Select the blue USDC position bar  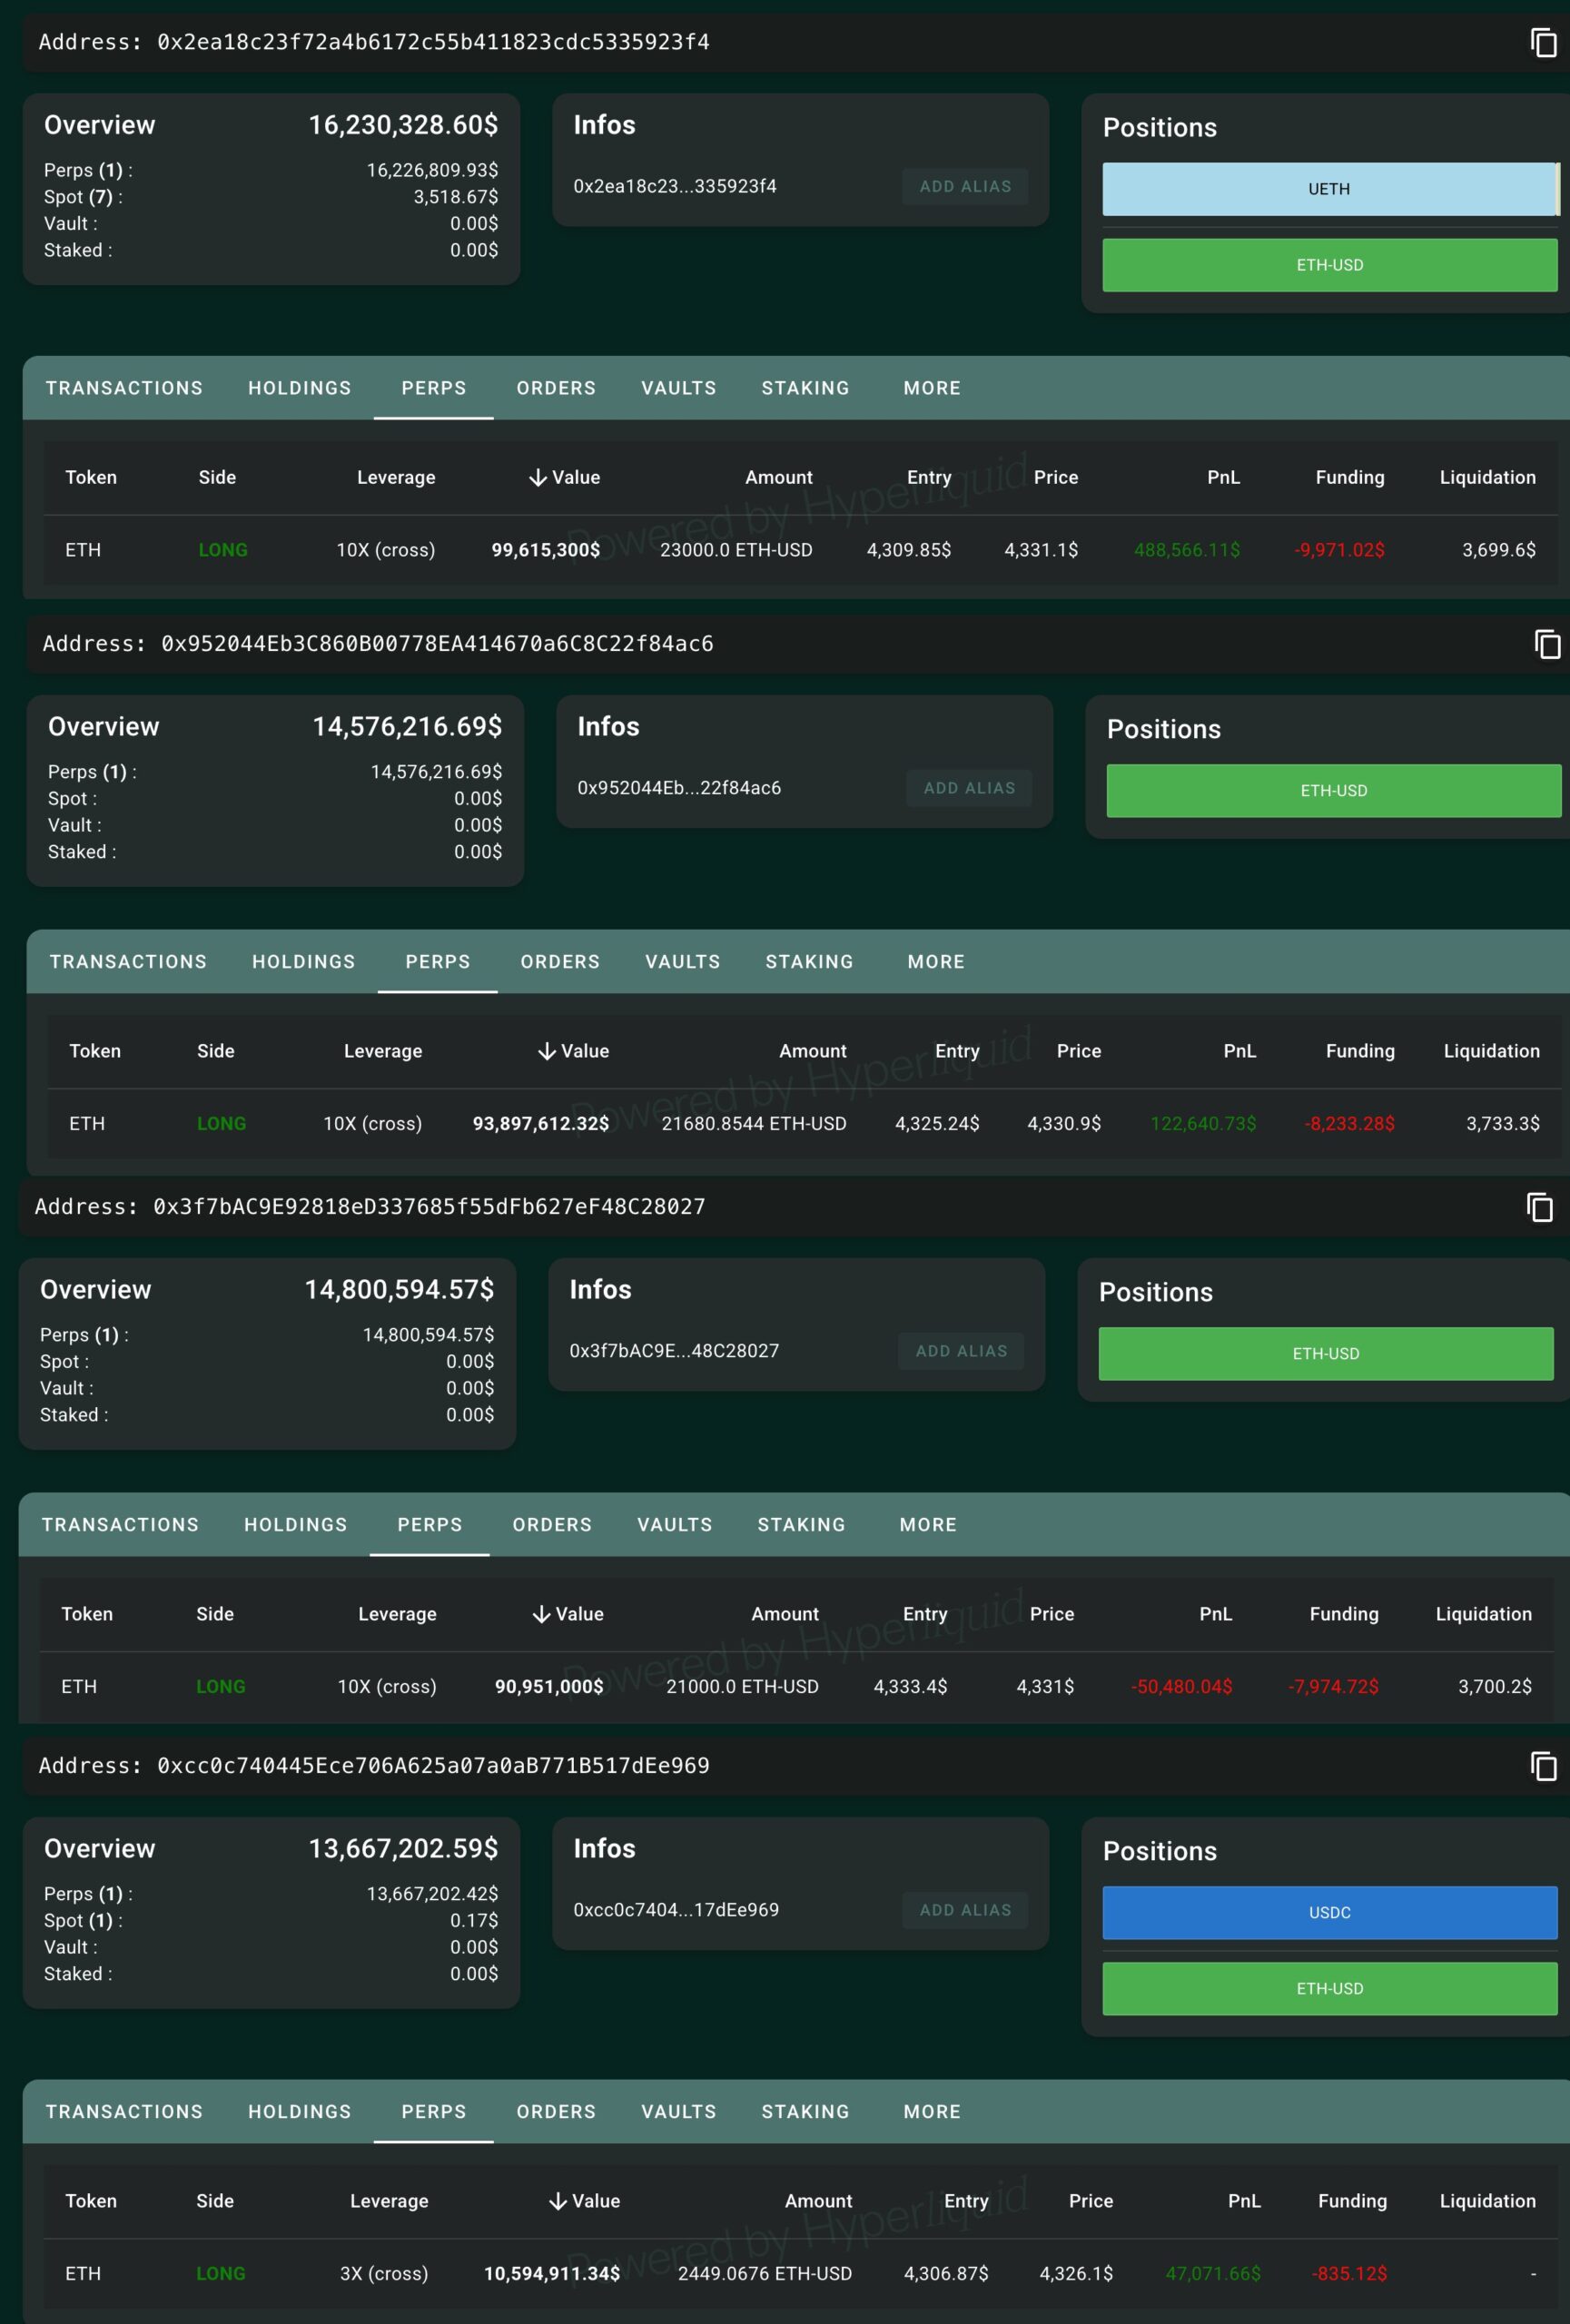pyautogui.click(x=1329, y=1913)
